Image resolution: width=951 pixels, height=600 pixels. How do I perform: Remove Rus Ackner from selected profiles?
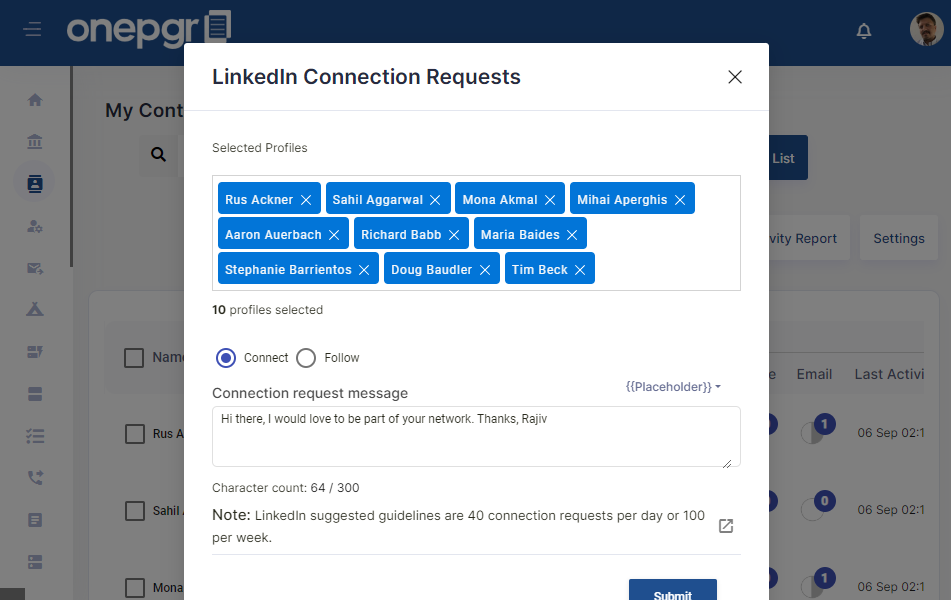(306, 200)
